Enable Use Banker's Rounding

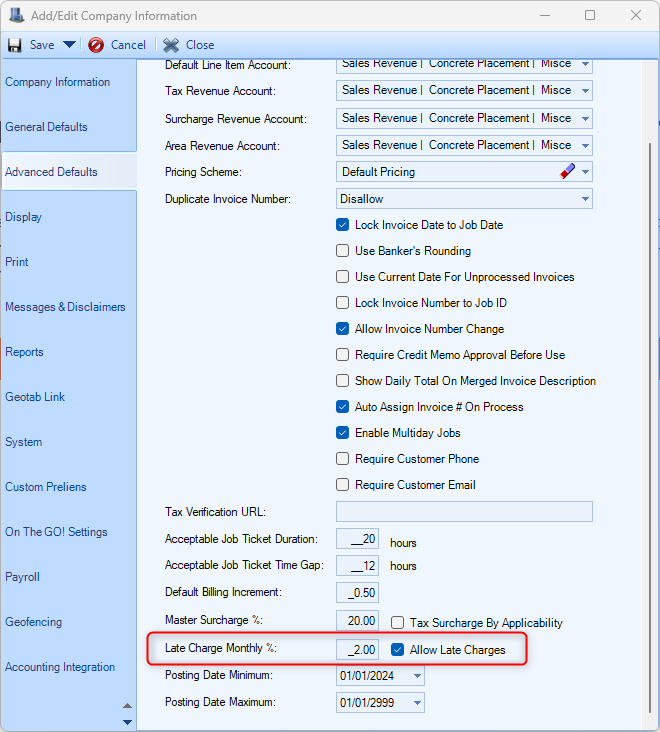343,251
